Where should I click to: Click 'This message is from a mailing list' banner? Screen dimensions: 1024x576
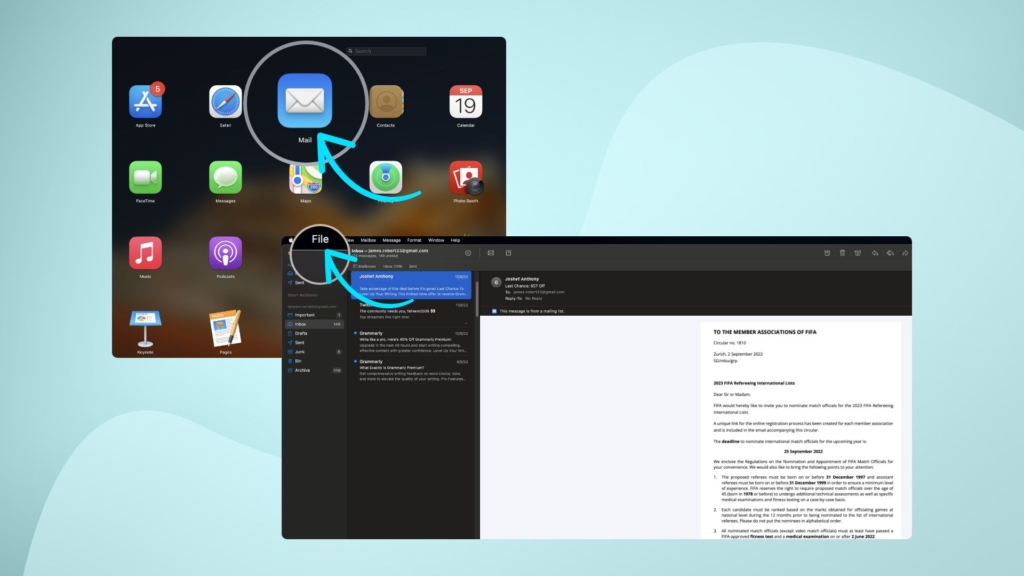tap(529, 312)
